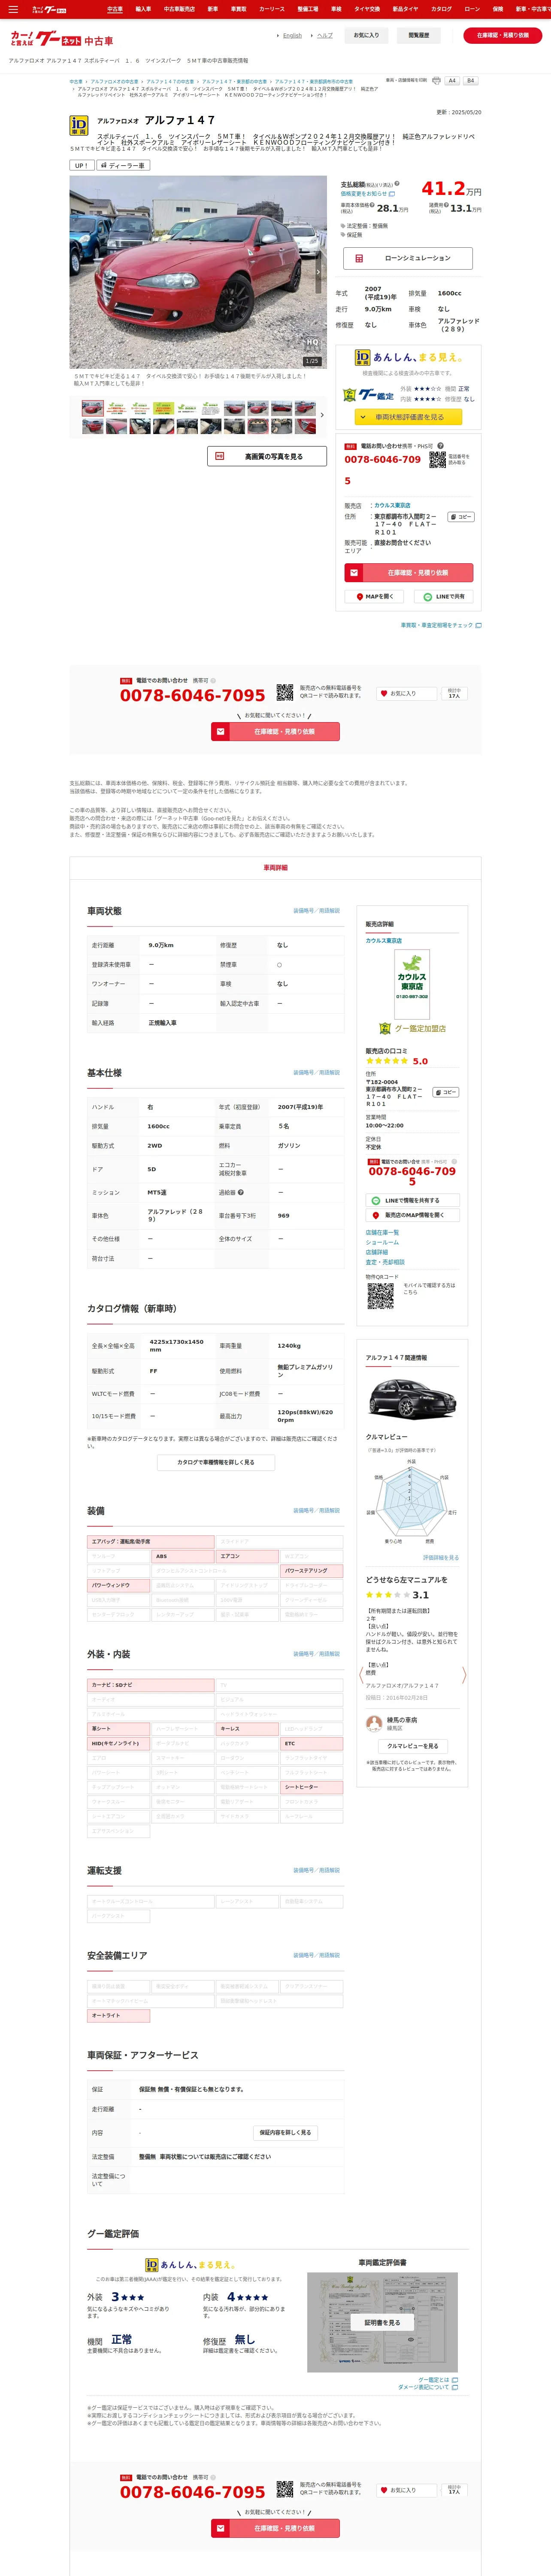Click 物件QRコード image in sidebar
The image size is (551, 2576).
380,1296
